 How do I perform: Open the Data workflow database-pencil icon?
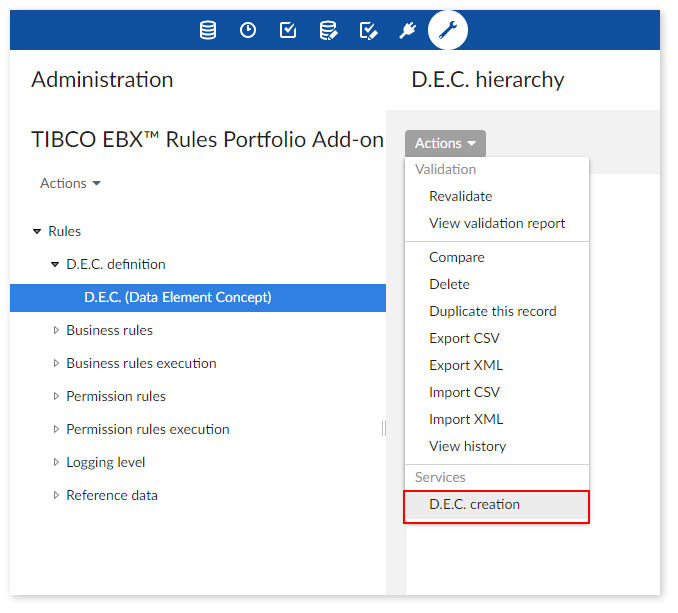coord(328,30)
